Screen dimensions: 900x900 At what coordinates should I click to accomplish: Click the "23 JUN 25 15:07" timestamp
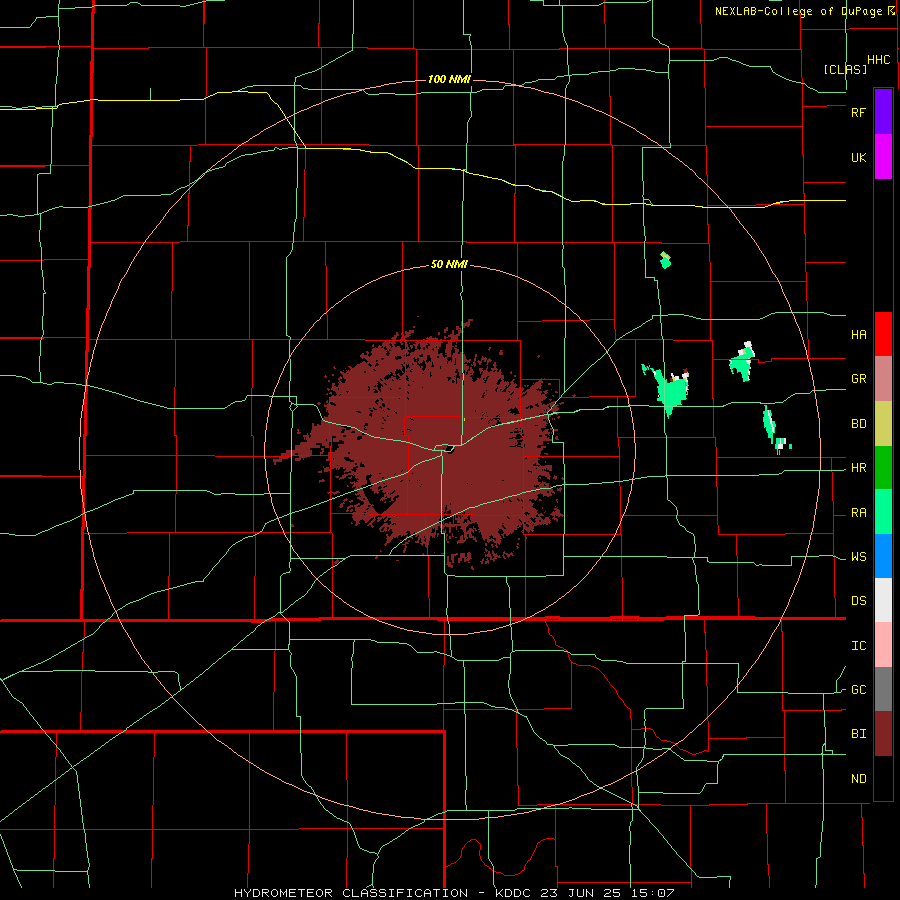tap(607, 893)
